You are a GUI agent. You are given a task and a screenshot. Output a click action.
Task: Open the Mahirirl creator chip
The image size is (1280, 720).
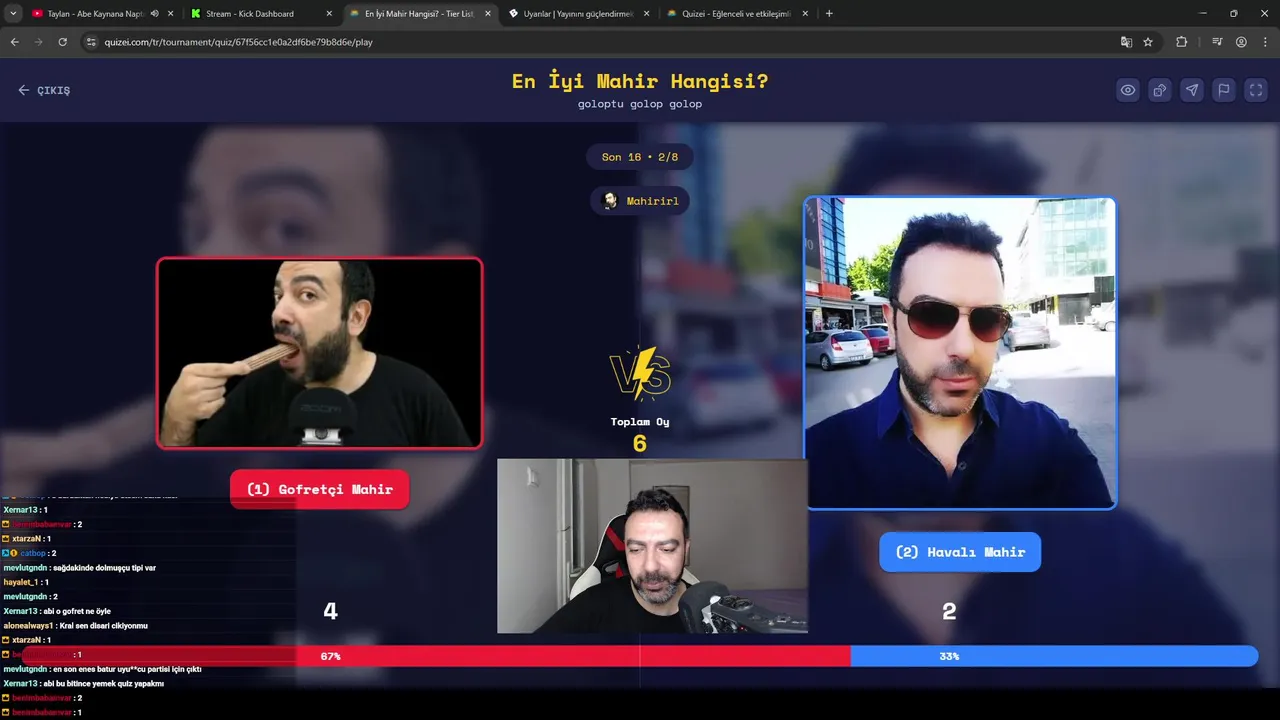(x=640, y=201)
